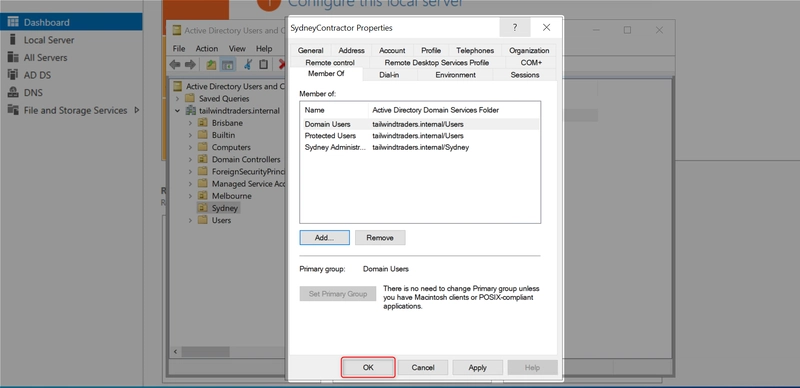This screenshot has width=800, height=388.
Task: Select the tailwindtraders.internal domain node
Action: point(239,111)
